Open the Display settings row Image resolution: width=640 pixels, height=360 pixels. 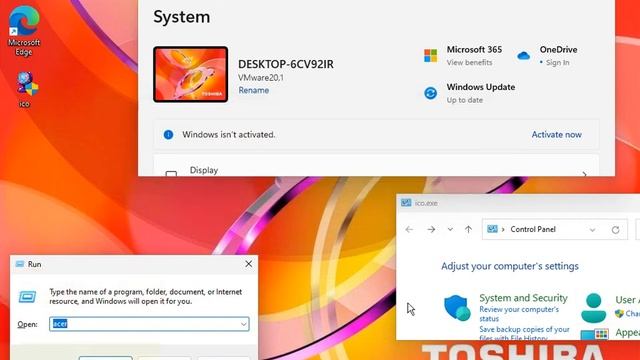tap(376, 166)
